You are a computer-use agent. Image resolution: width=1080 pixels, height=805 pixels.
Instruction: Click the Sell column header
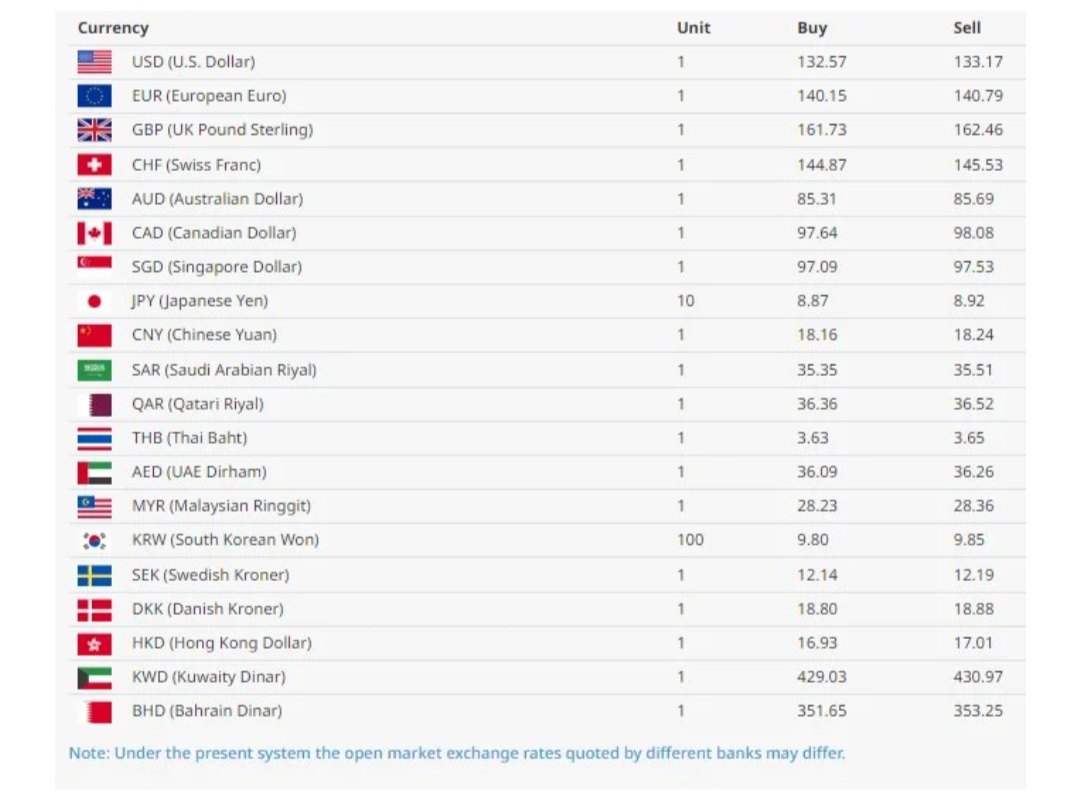pos(967,28)
